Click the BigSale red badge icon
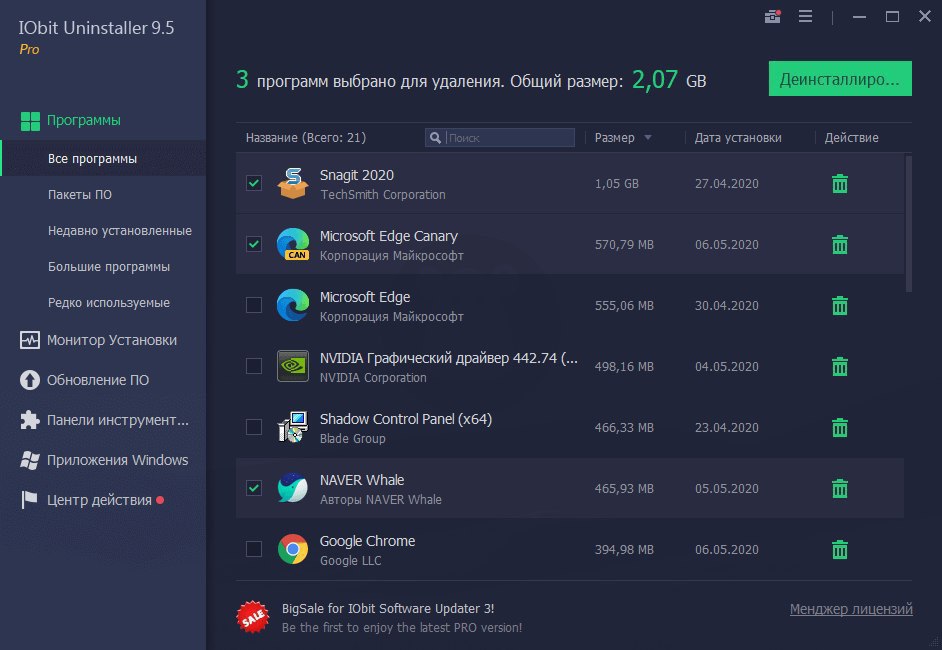 pyautogui.click(x=252, y=617)
